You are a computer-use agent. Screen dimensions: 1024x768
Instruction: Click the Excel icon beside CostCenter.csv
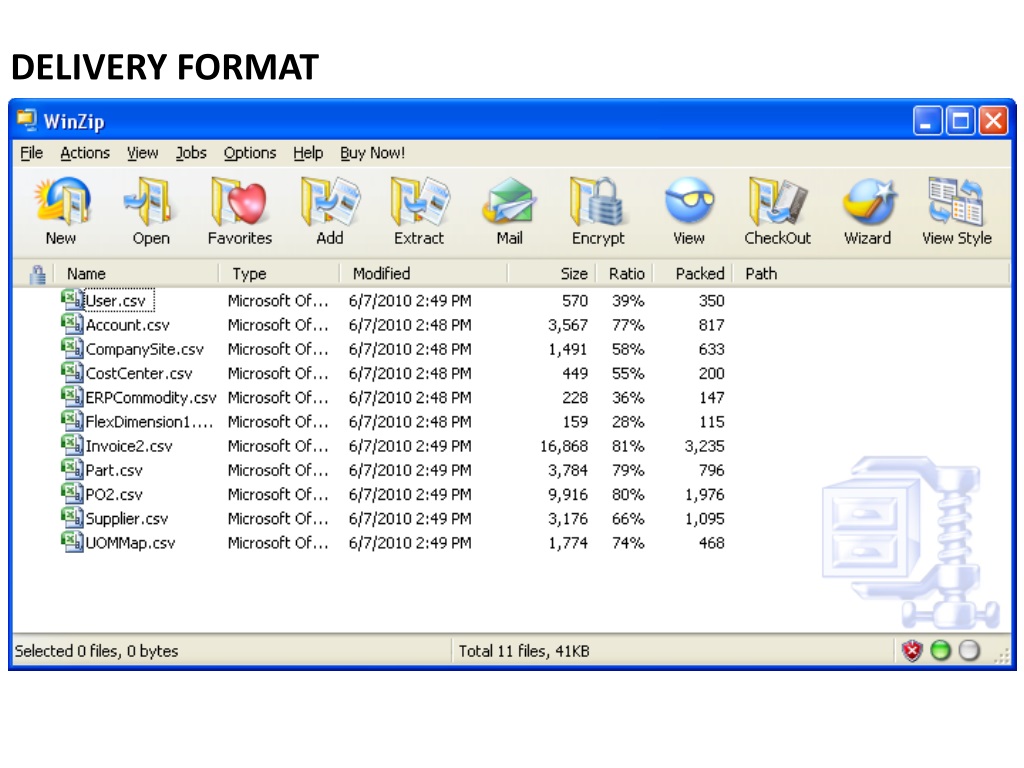coord(72,372)
